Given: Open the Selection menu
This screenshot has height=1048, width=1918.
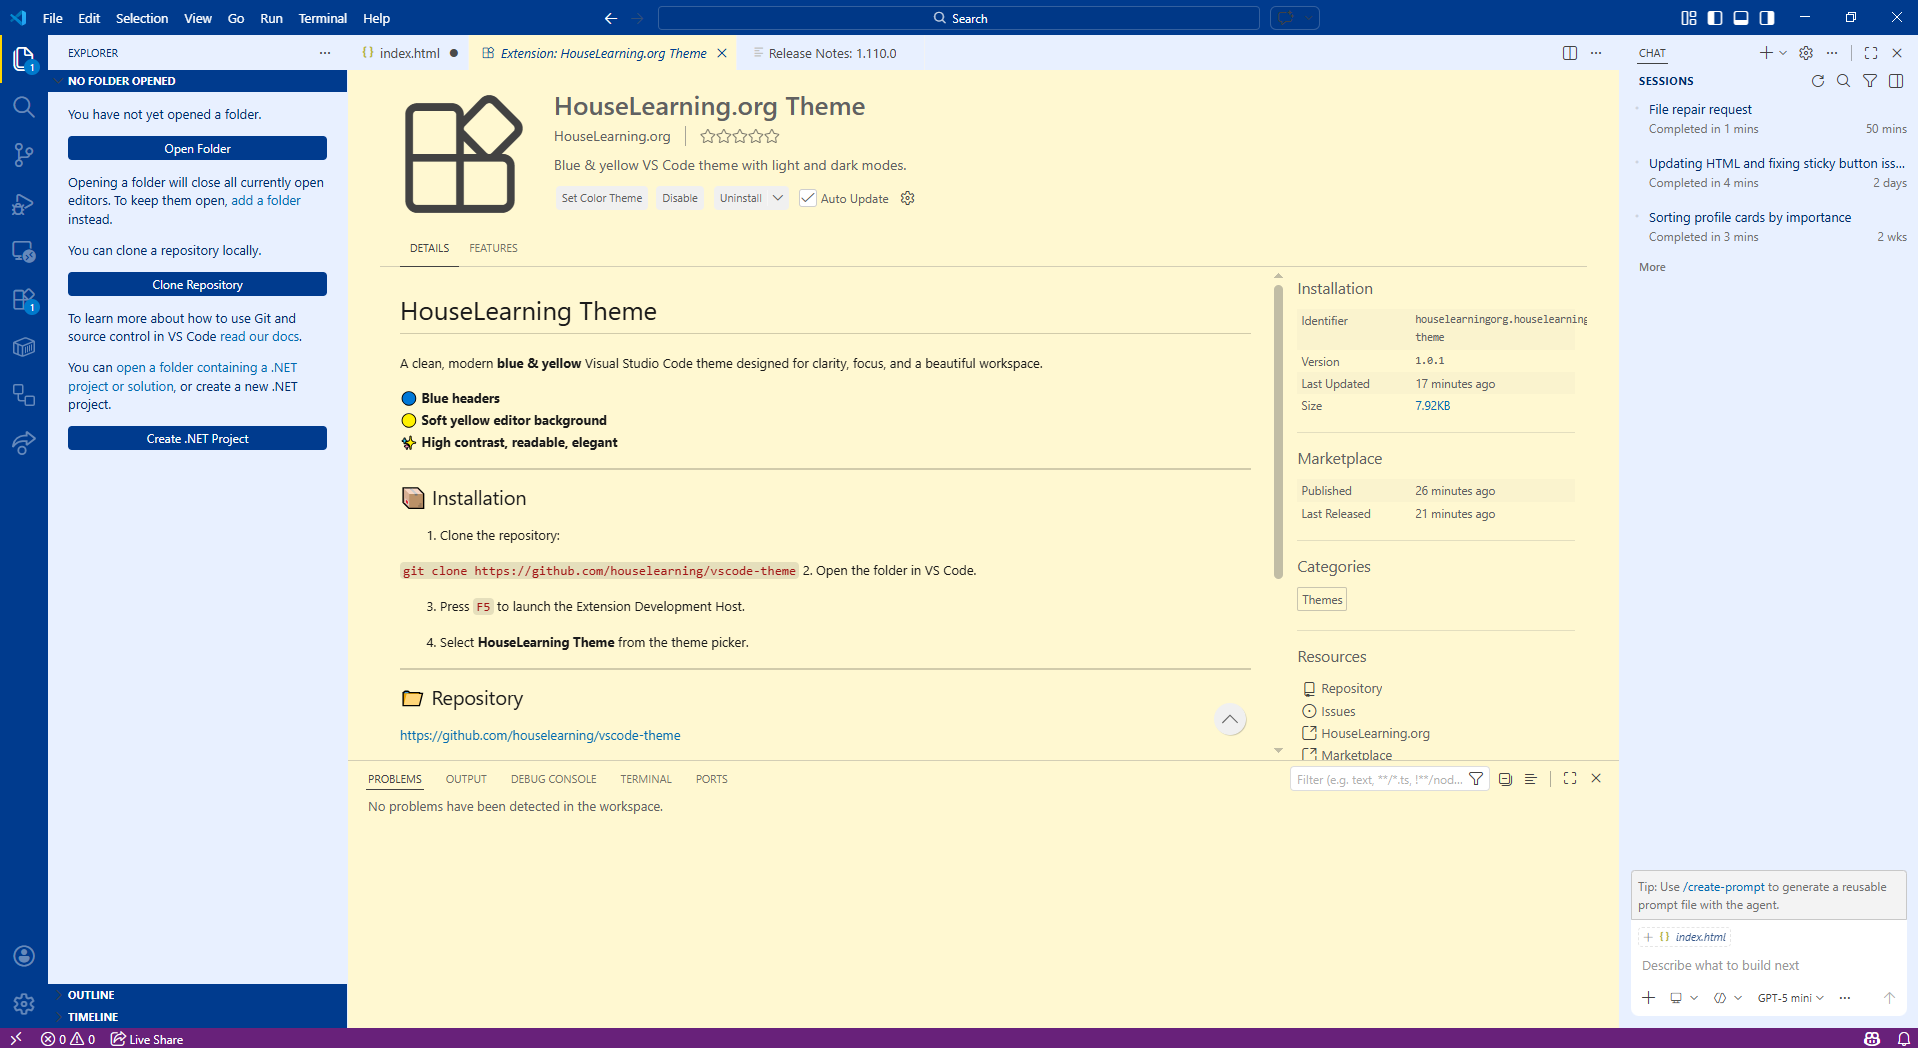Looking at the screenshot, I should (x=142, y=18).
